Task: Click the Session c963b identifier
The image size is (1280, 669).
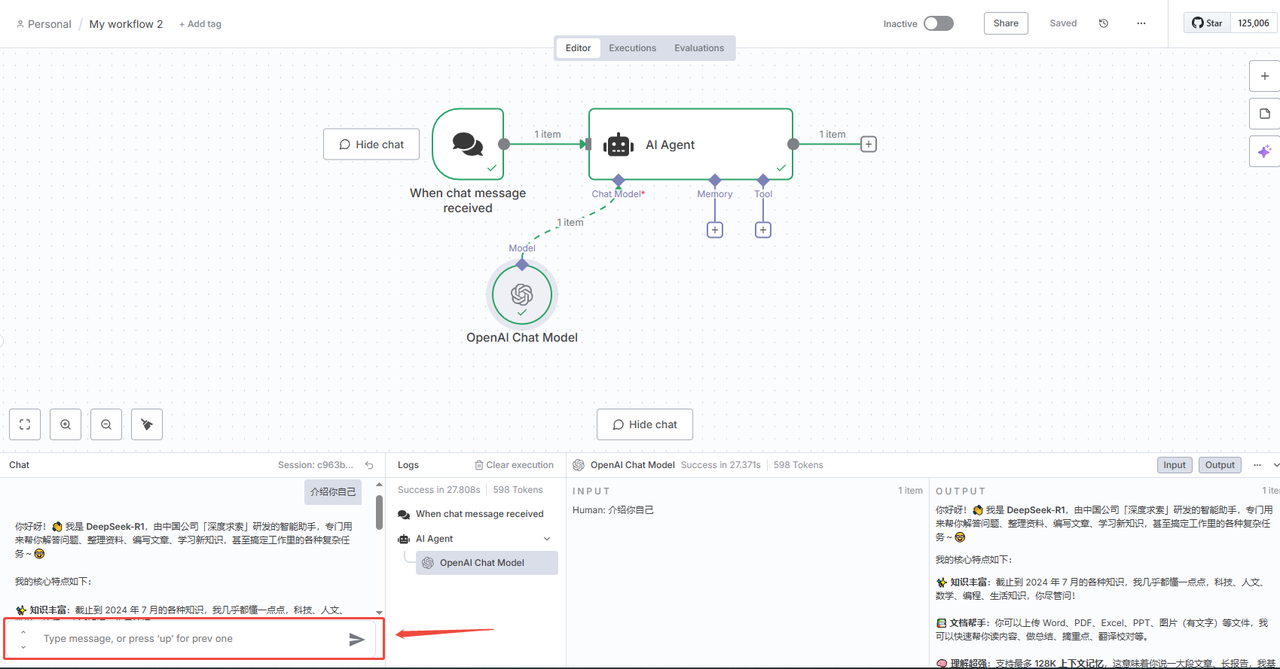Action: [317, 465]
